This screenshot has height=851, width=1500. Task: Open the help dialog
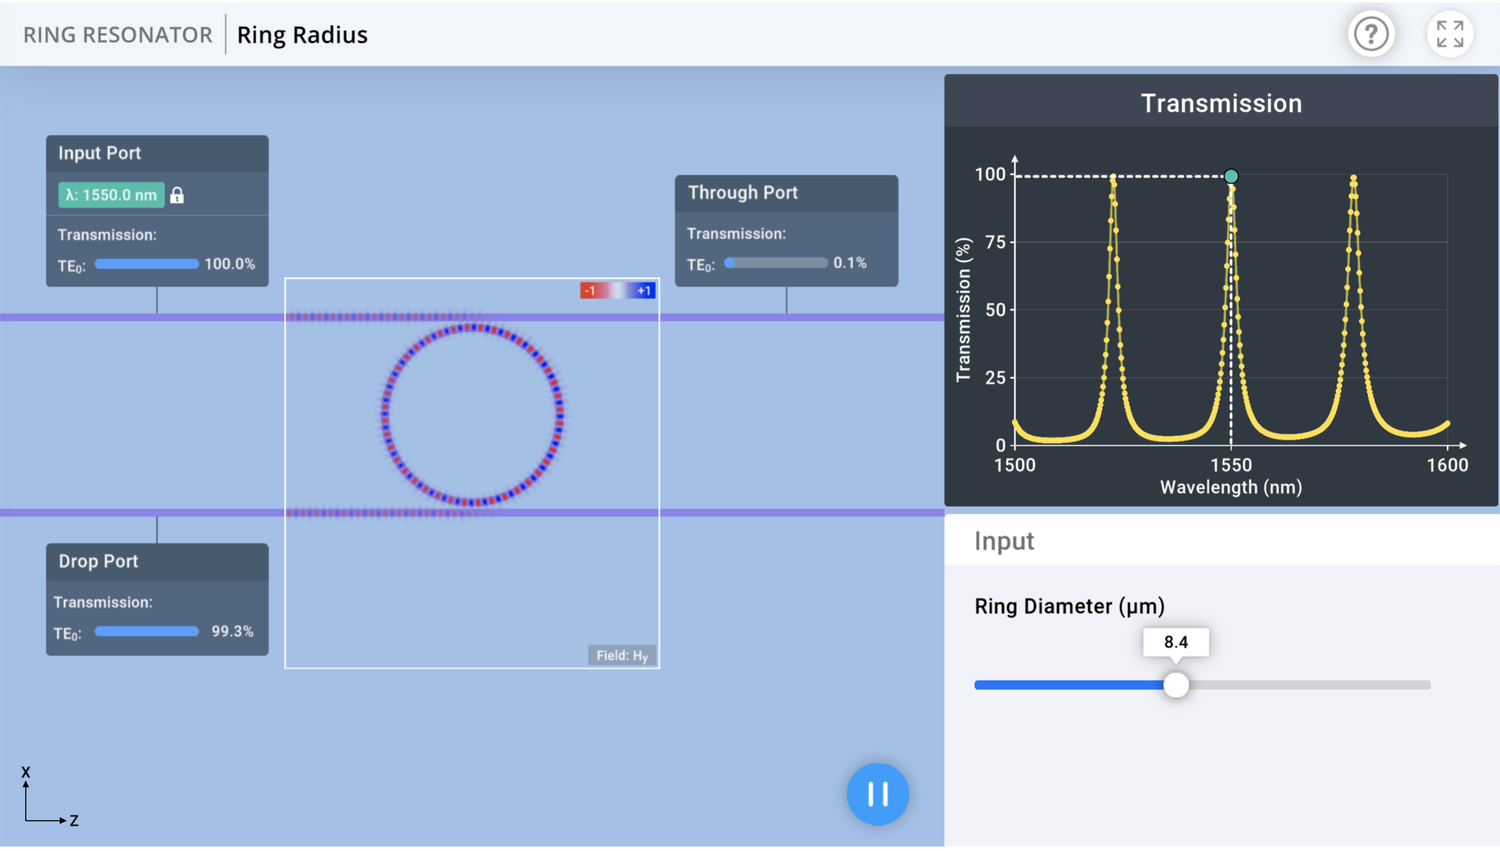1371,33
